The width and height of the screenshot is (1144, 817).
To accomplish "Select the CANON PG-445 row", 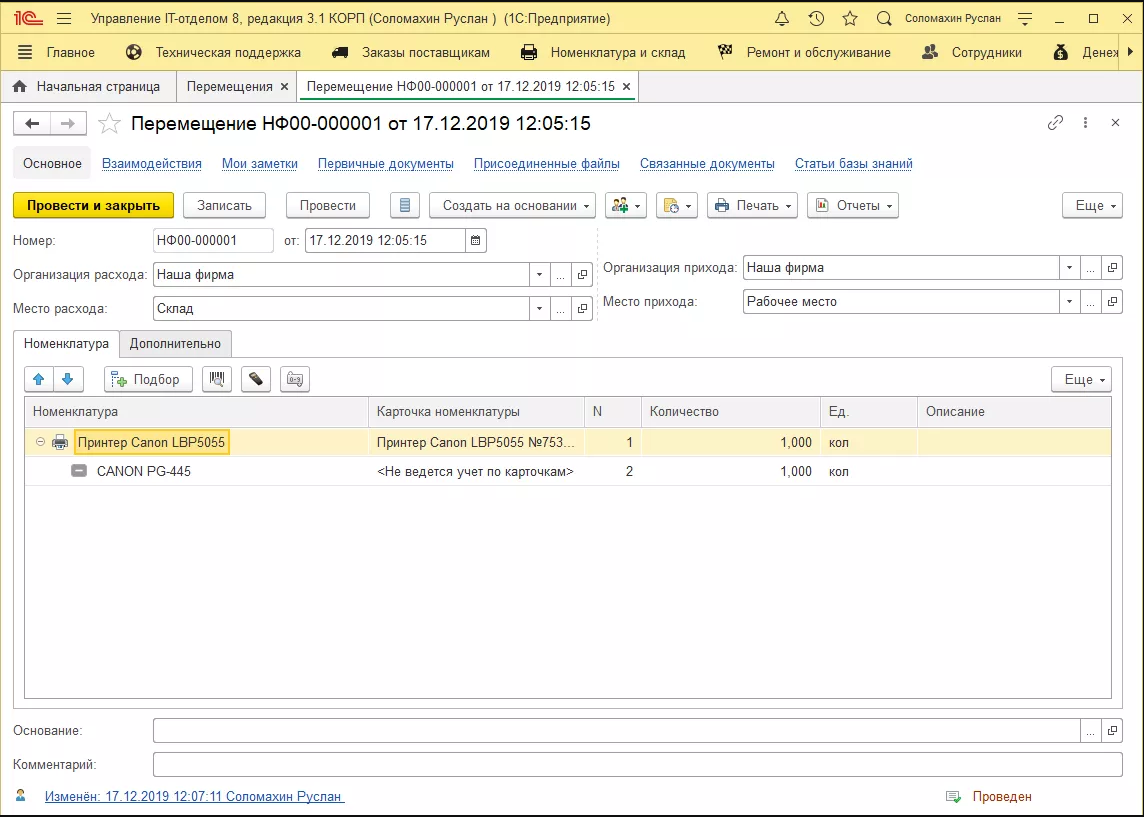I will coord(143,471).
